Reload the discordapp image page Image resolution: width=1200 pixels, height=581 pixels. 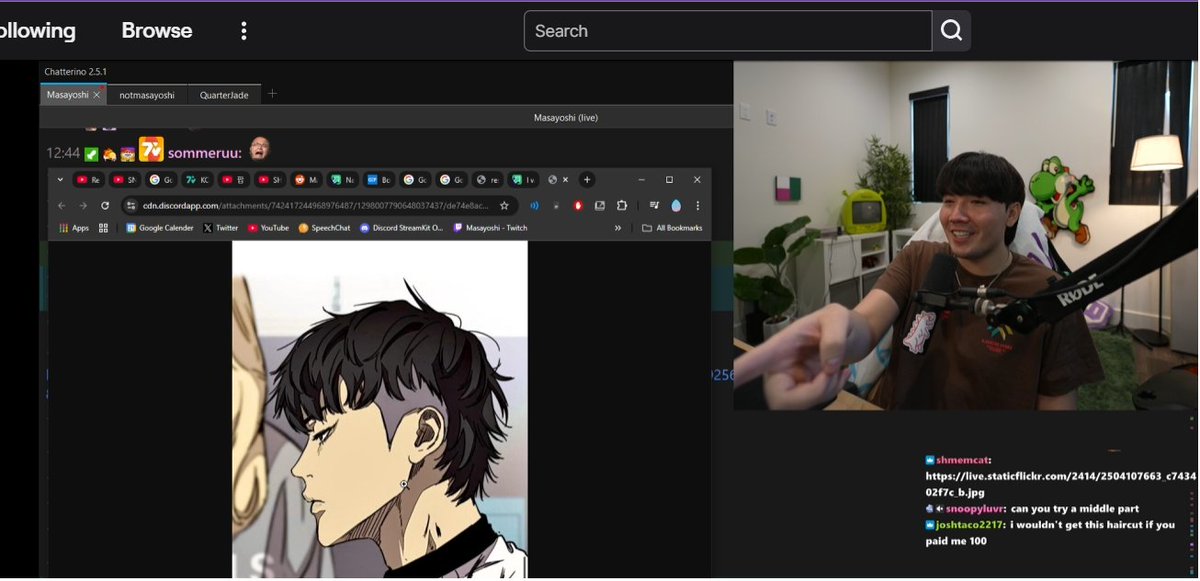[x=105, y=205]
